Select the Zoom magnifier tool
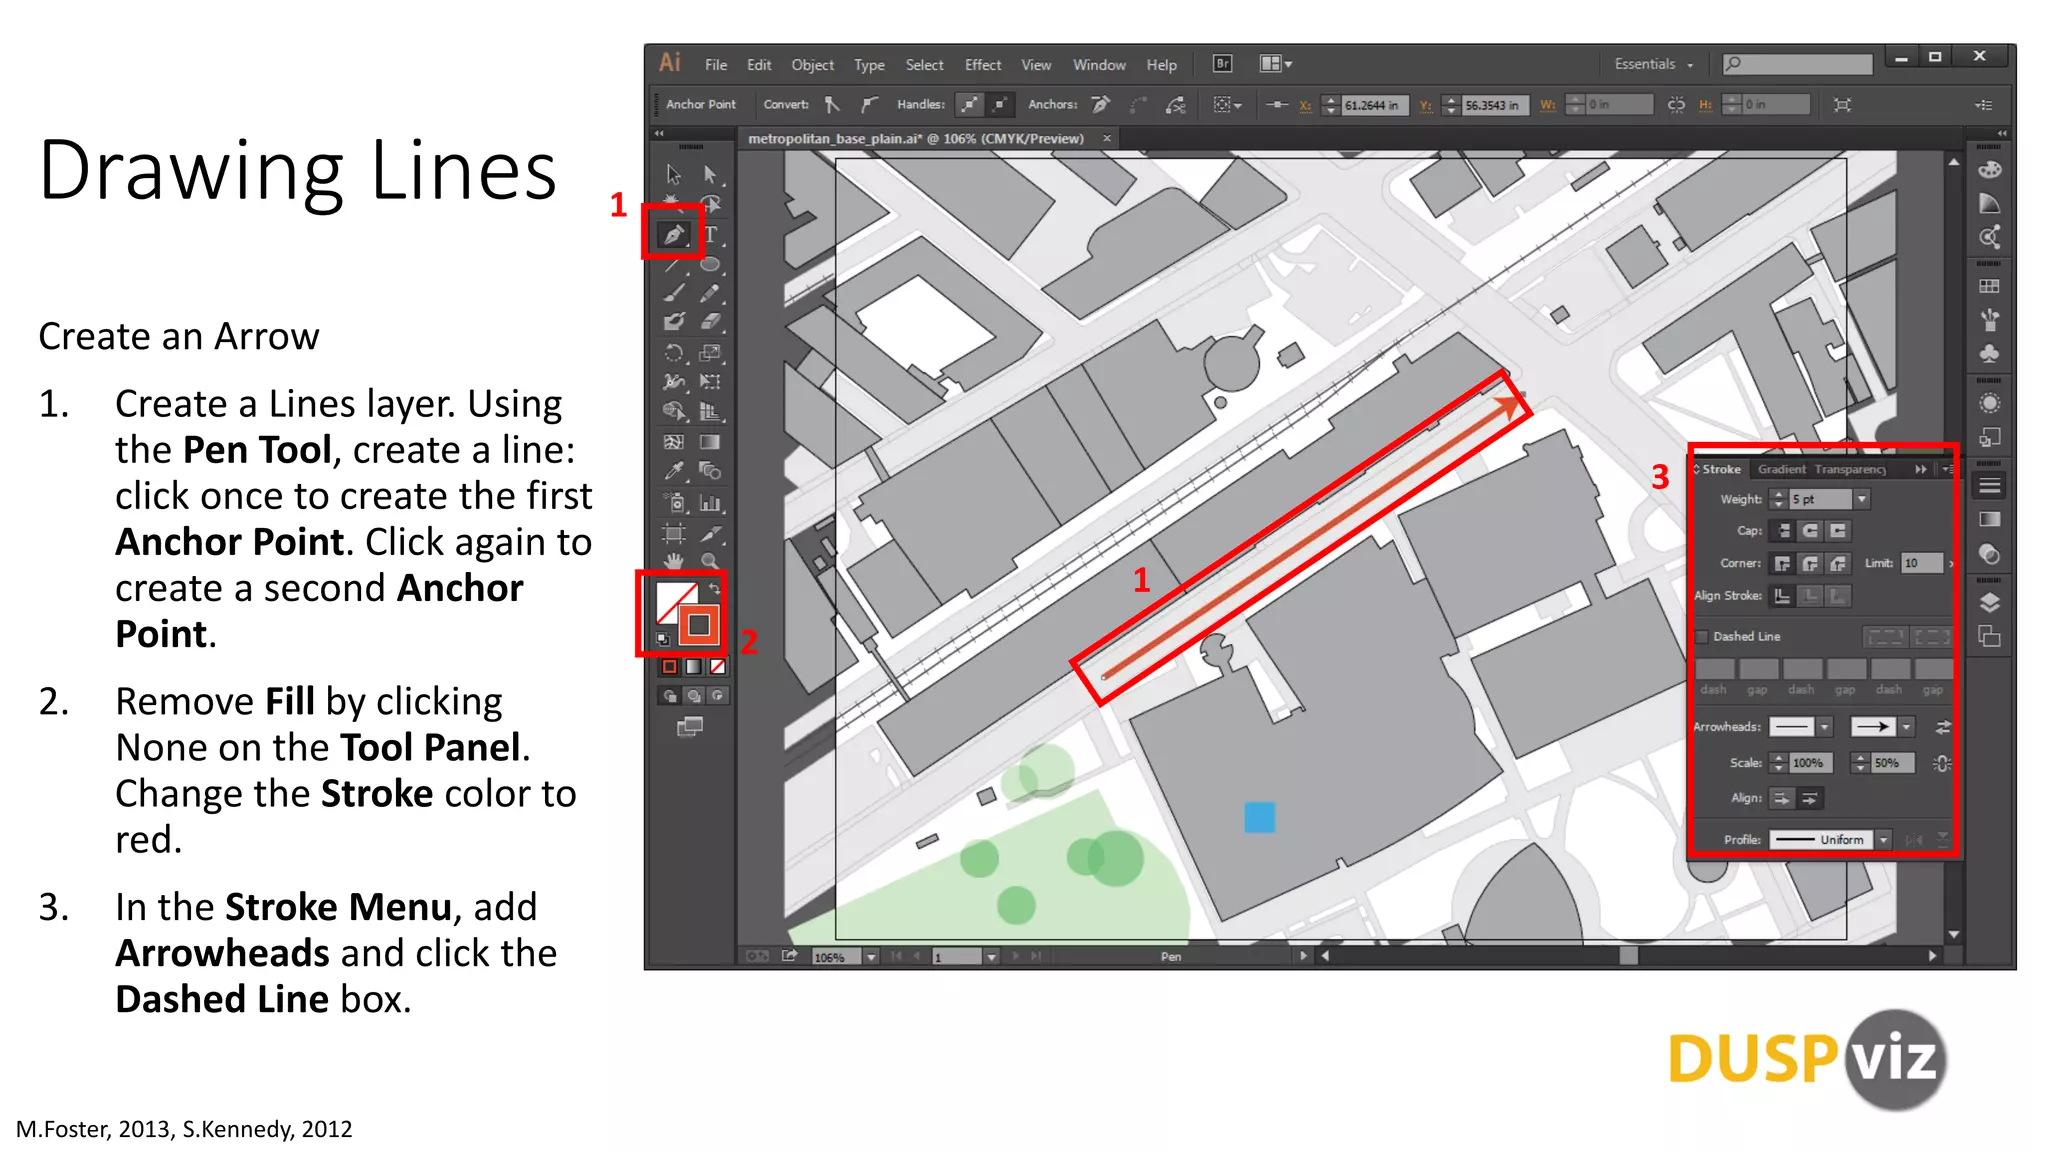The width and height of the screenshot is (2048, 1152). [x=710, y=561]
